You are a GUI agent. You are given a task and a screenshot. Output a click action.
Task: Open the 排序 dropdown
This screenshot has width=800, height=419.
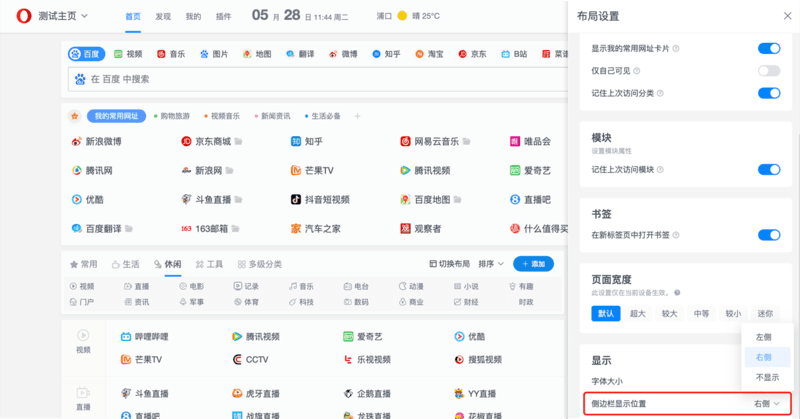[x=491, y=264]
